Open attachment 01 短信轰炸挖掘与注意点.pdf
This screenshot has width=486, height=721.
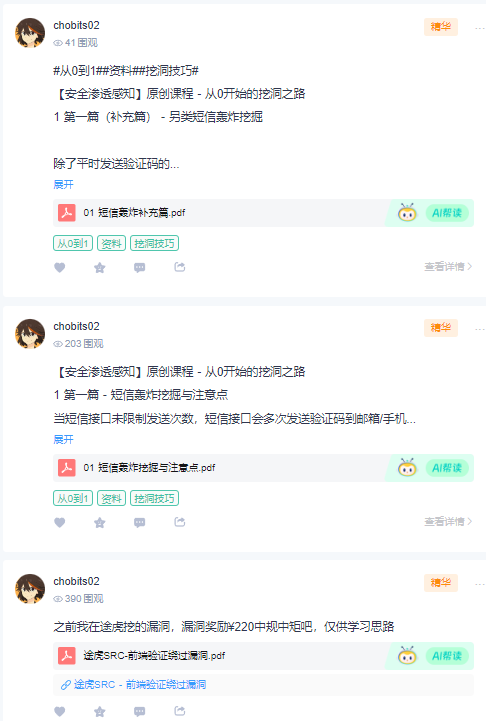149,468
